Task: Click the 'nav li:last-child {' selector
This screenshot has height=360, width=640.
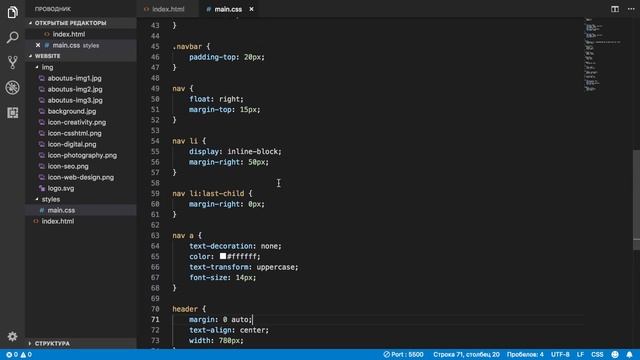Action: tap(212, 193)
